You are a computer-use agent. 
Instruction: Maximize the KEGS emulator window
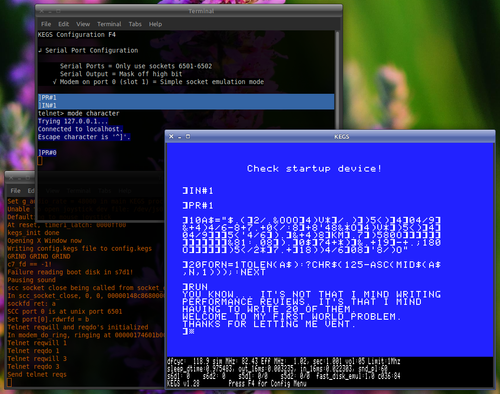pyautogui.click(x=188, y=136)
